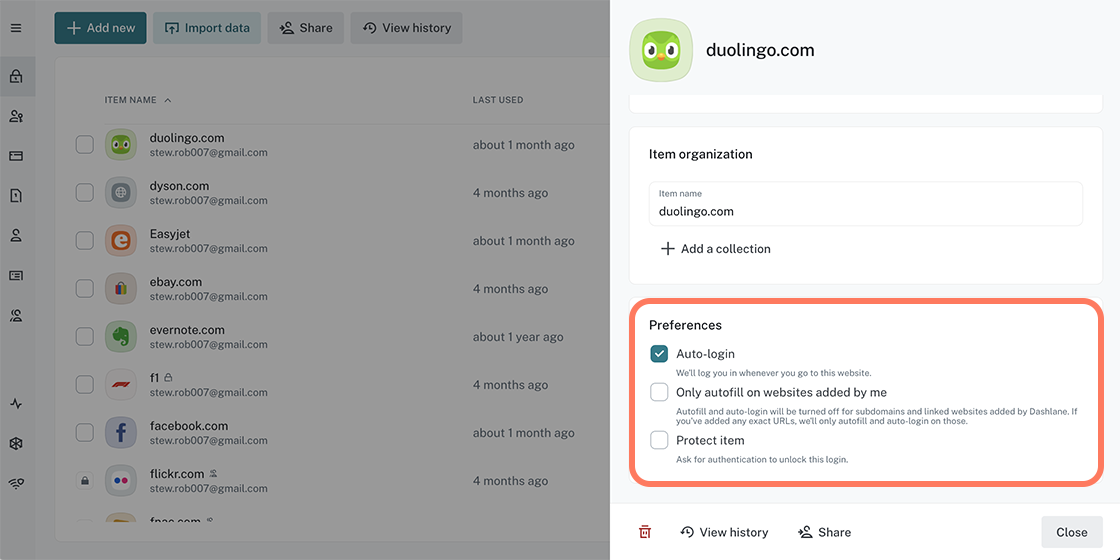Image resolution: width=1120 pixels, height=560 pixels.
Task: Enable Only autofill on websites added by me
Action: coord(659,392)
